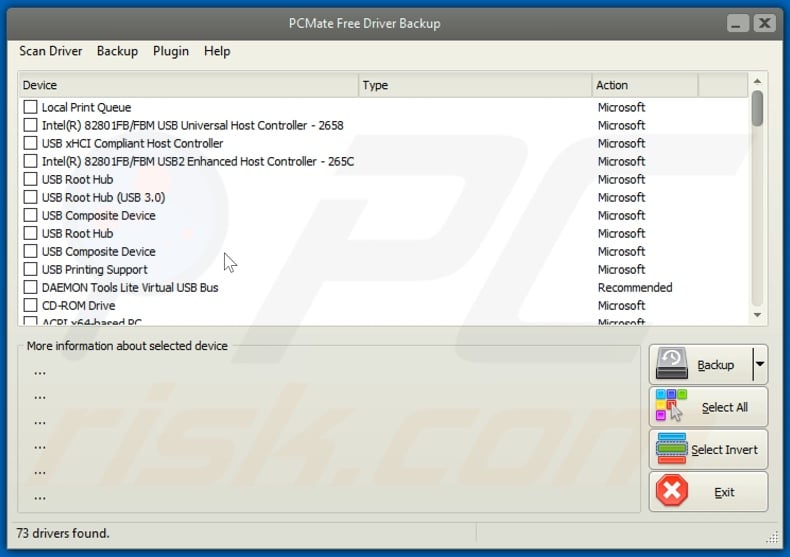Open the Plugin menu

[171, 51]
